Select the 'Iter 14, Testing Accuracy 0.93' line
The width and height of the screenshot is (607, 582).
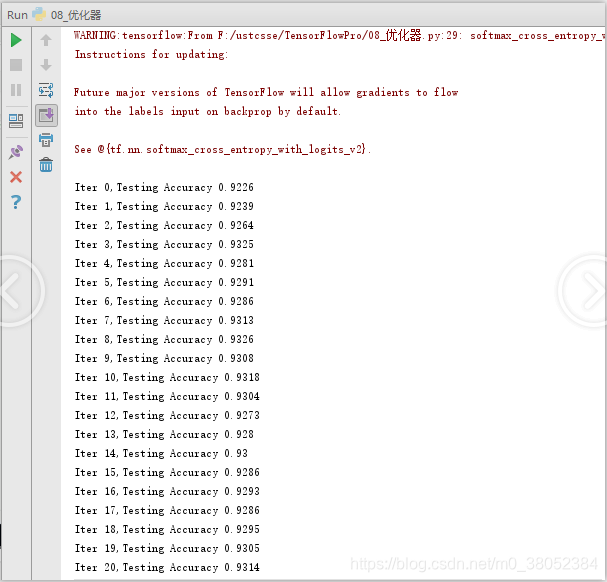pos(161,453)
